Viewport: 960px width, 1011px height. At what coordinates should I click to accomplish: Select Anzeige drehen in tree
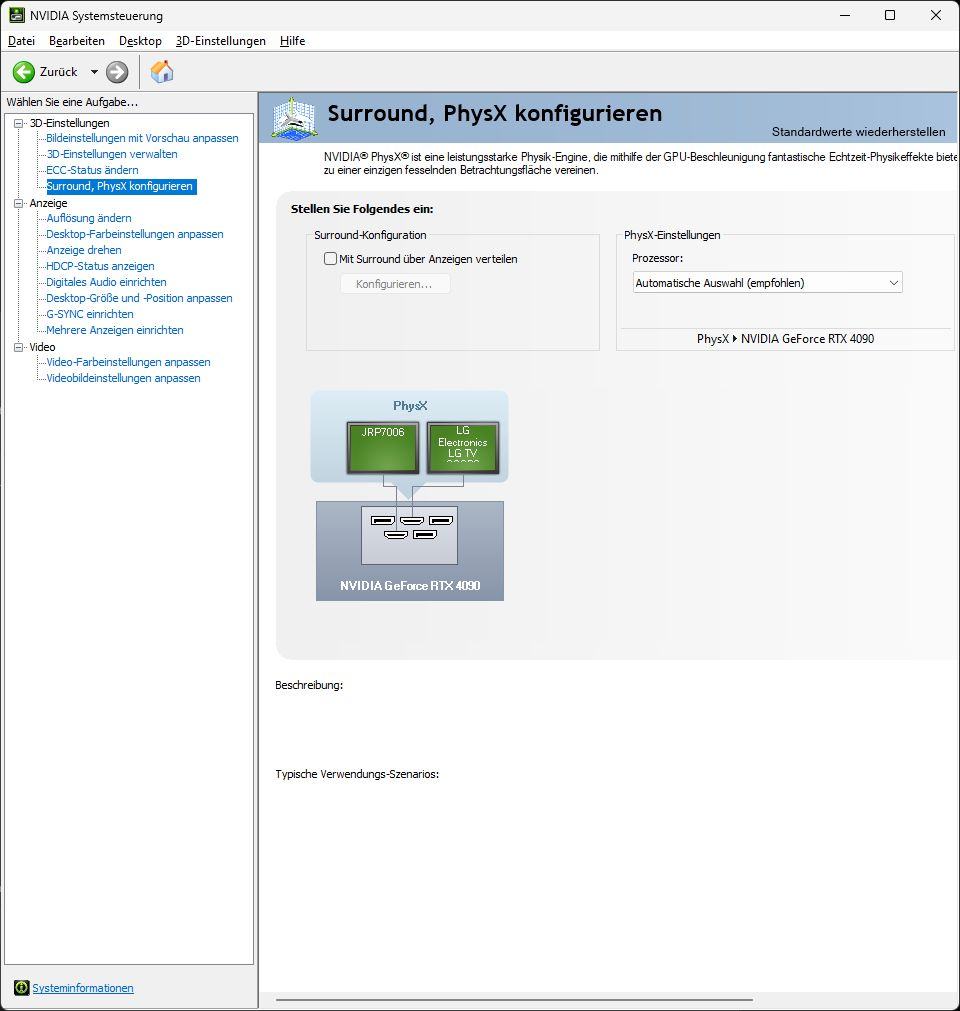tap(84, 250)
